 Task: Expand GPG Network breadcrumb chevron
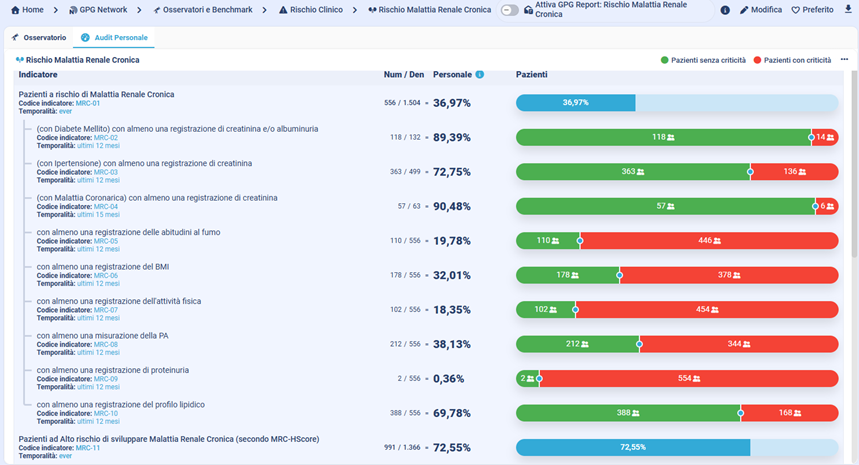(x=57, y=10)
